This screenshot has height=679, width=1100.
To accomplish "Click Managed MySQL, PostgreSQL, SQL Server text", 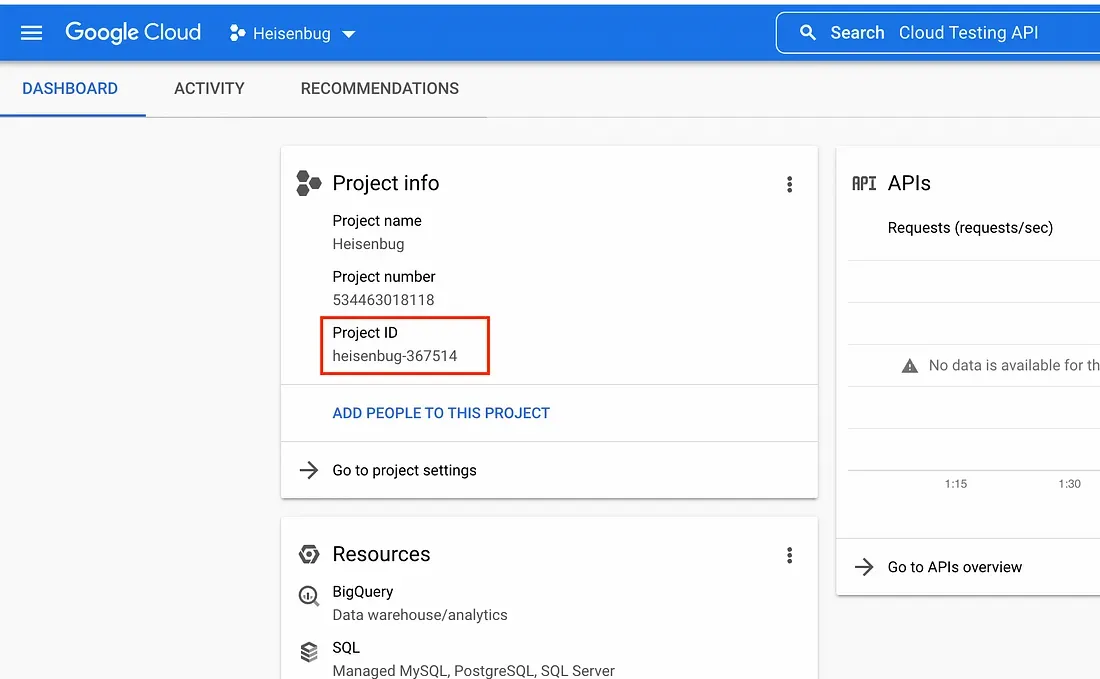I will point(474,671).
